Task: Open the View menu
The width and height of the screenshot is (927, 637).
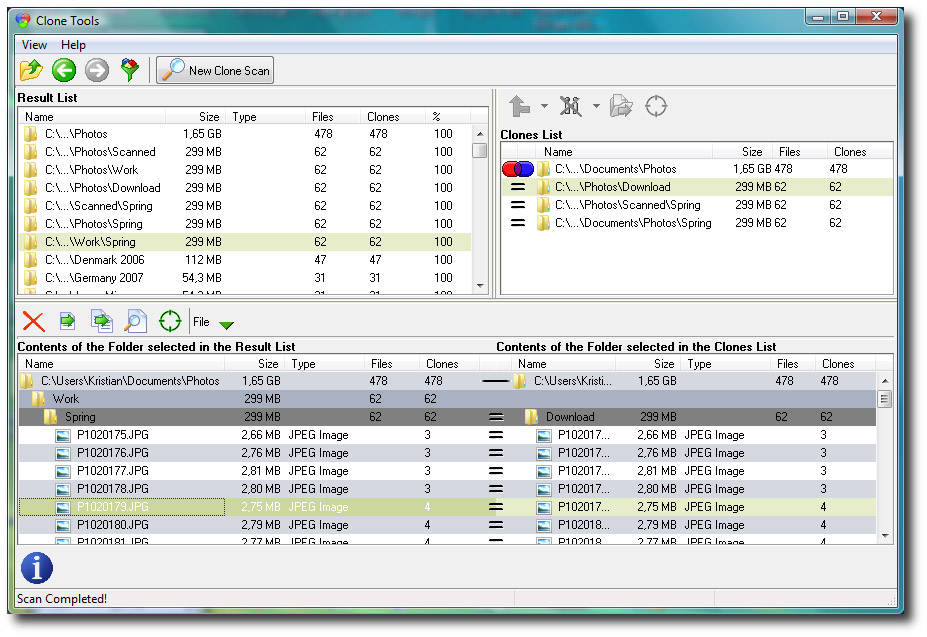Action: click(34, 45)
